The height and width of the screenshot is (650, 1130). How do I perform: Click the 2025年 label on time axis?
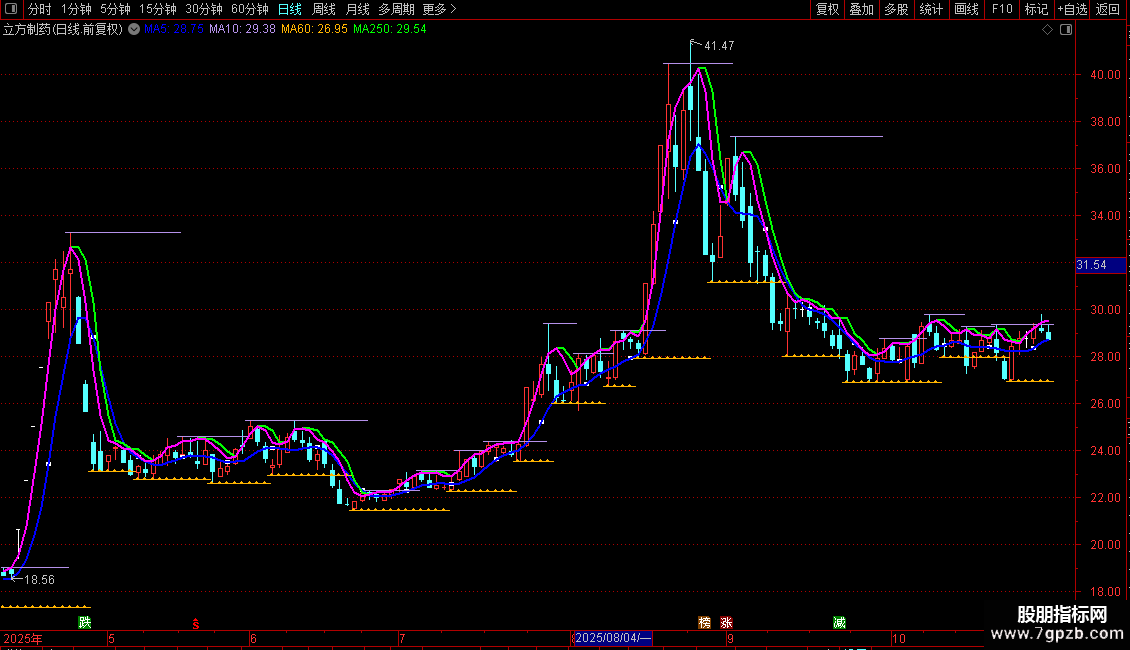(x=23, y=638)
